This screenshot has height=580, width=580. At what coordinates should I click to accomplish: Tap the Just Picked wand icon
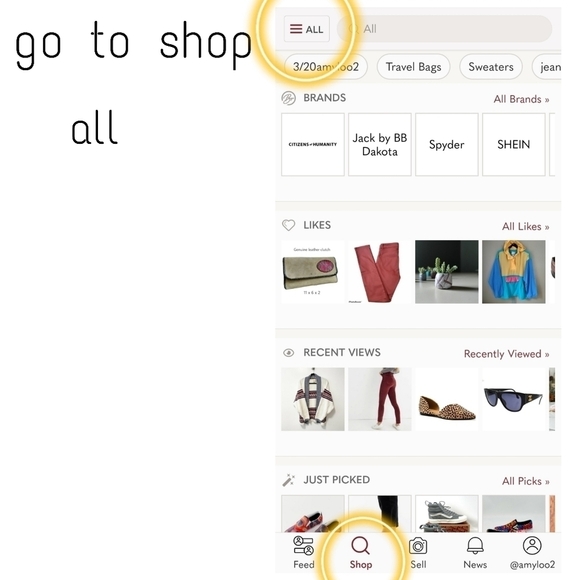(x=289, y=480)
